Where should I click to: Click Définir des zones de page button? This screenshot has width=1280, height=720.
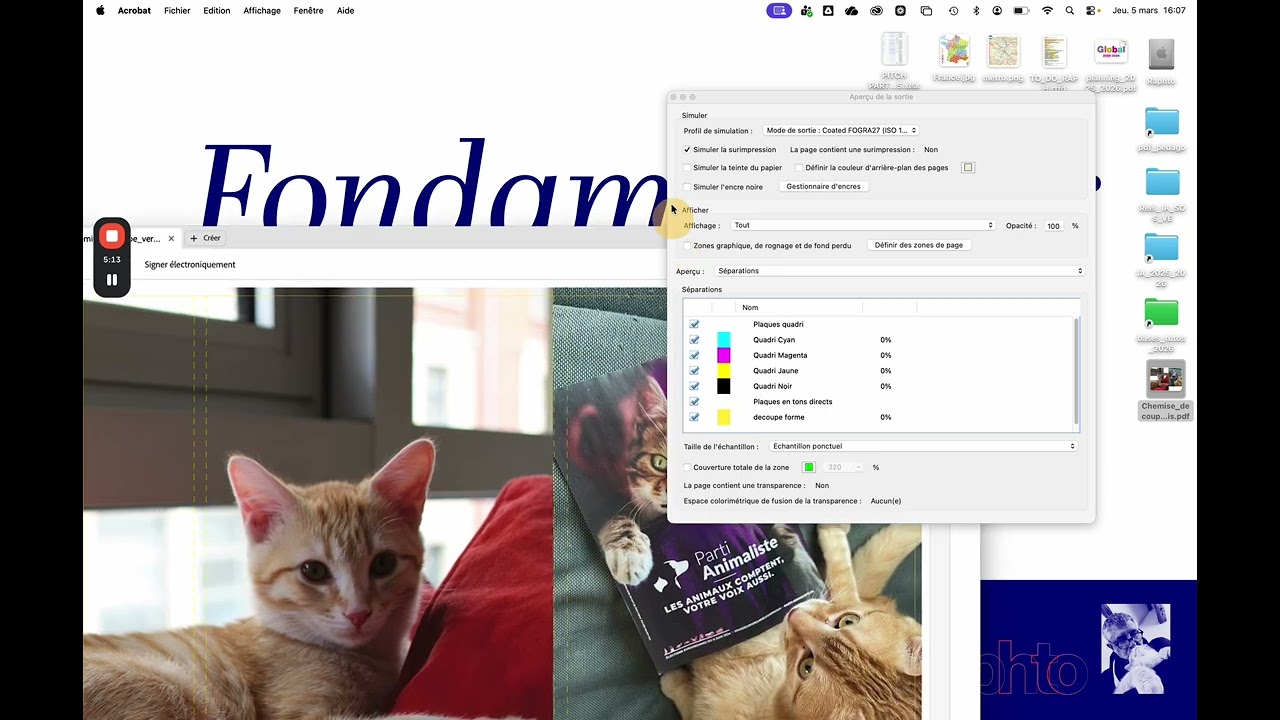919,245
